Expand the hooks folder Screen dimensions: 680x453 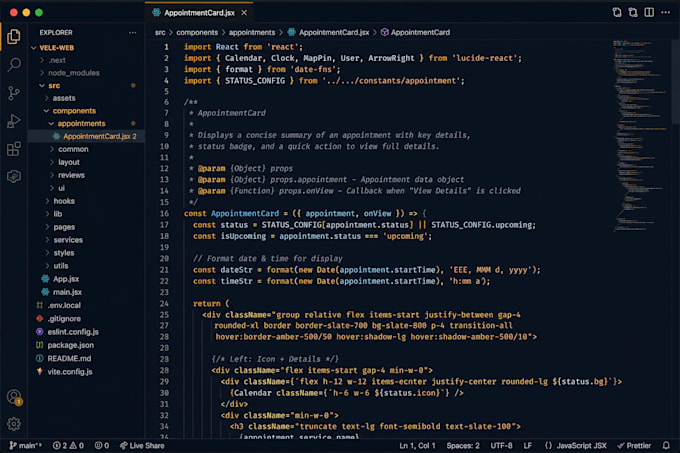click(x=87, y=201)
